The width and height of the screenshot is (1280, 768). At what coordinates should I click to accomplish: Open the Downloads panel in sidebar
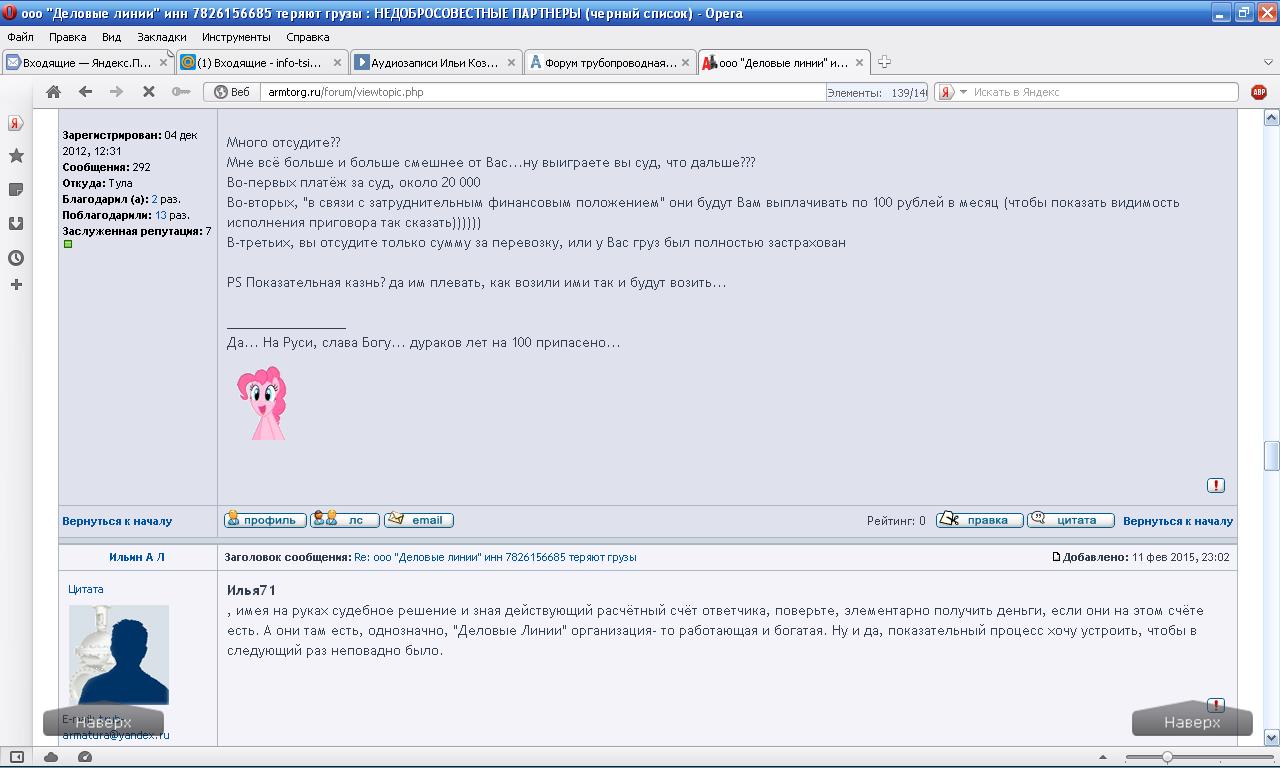click(x=16, y=224)
